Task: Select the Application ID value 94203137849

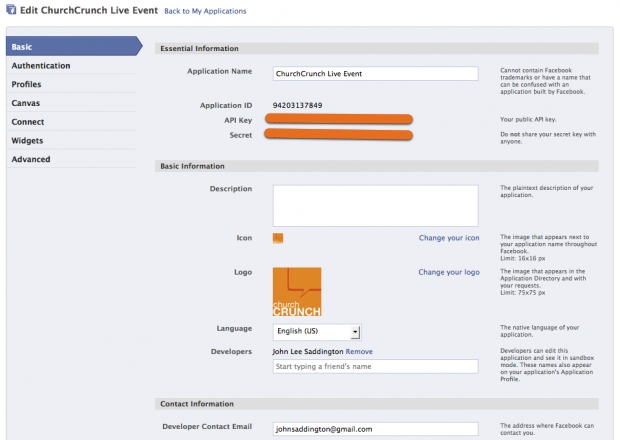Action: click(297, 105)
